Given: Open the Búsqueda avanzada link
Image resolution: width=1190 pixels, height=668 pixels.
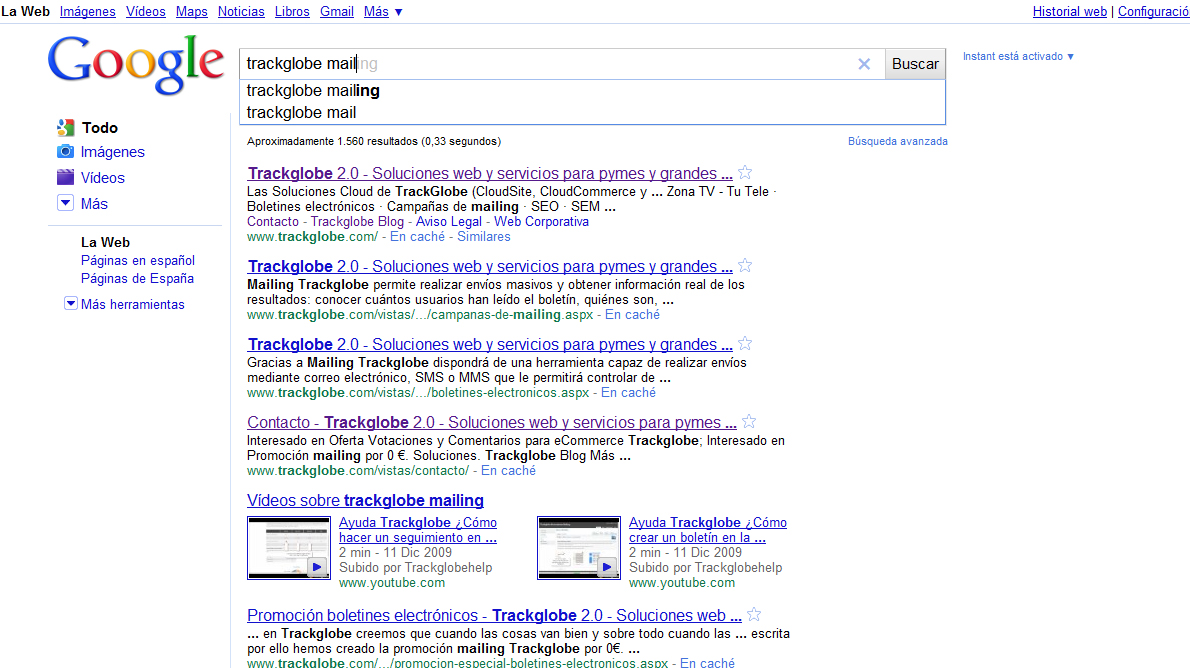Looking at the screenshot, I should 898,141.
